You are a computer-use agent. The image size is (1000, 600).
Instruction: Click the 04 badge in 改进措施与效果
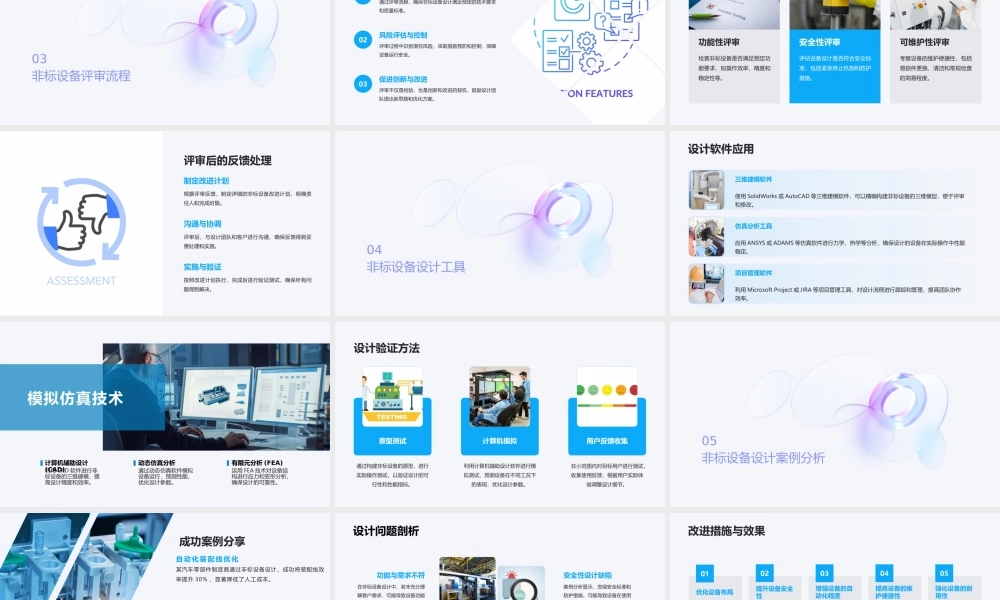(x=884, y=573)
